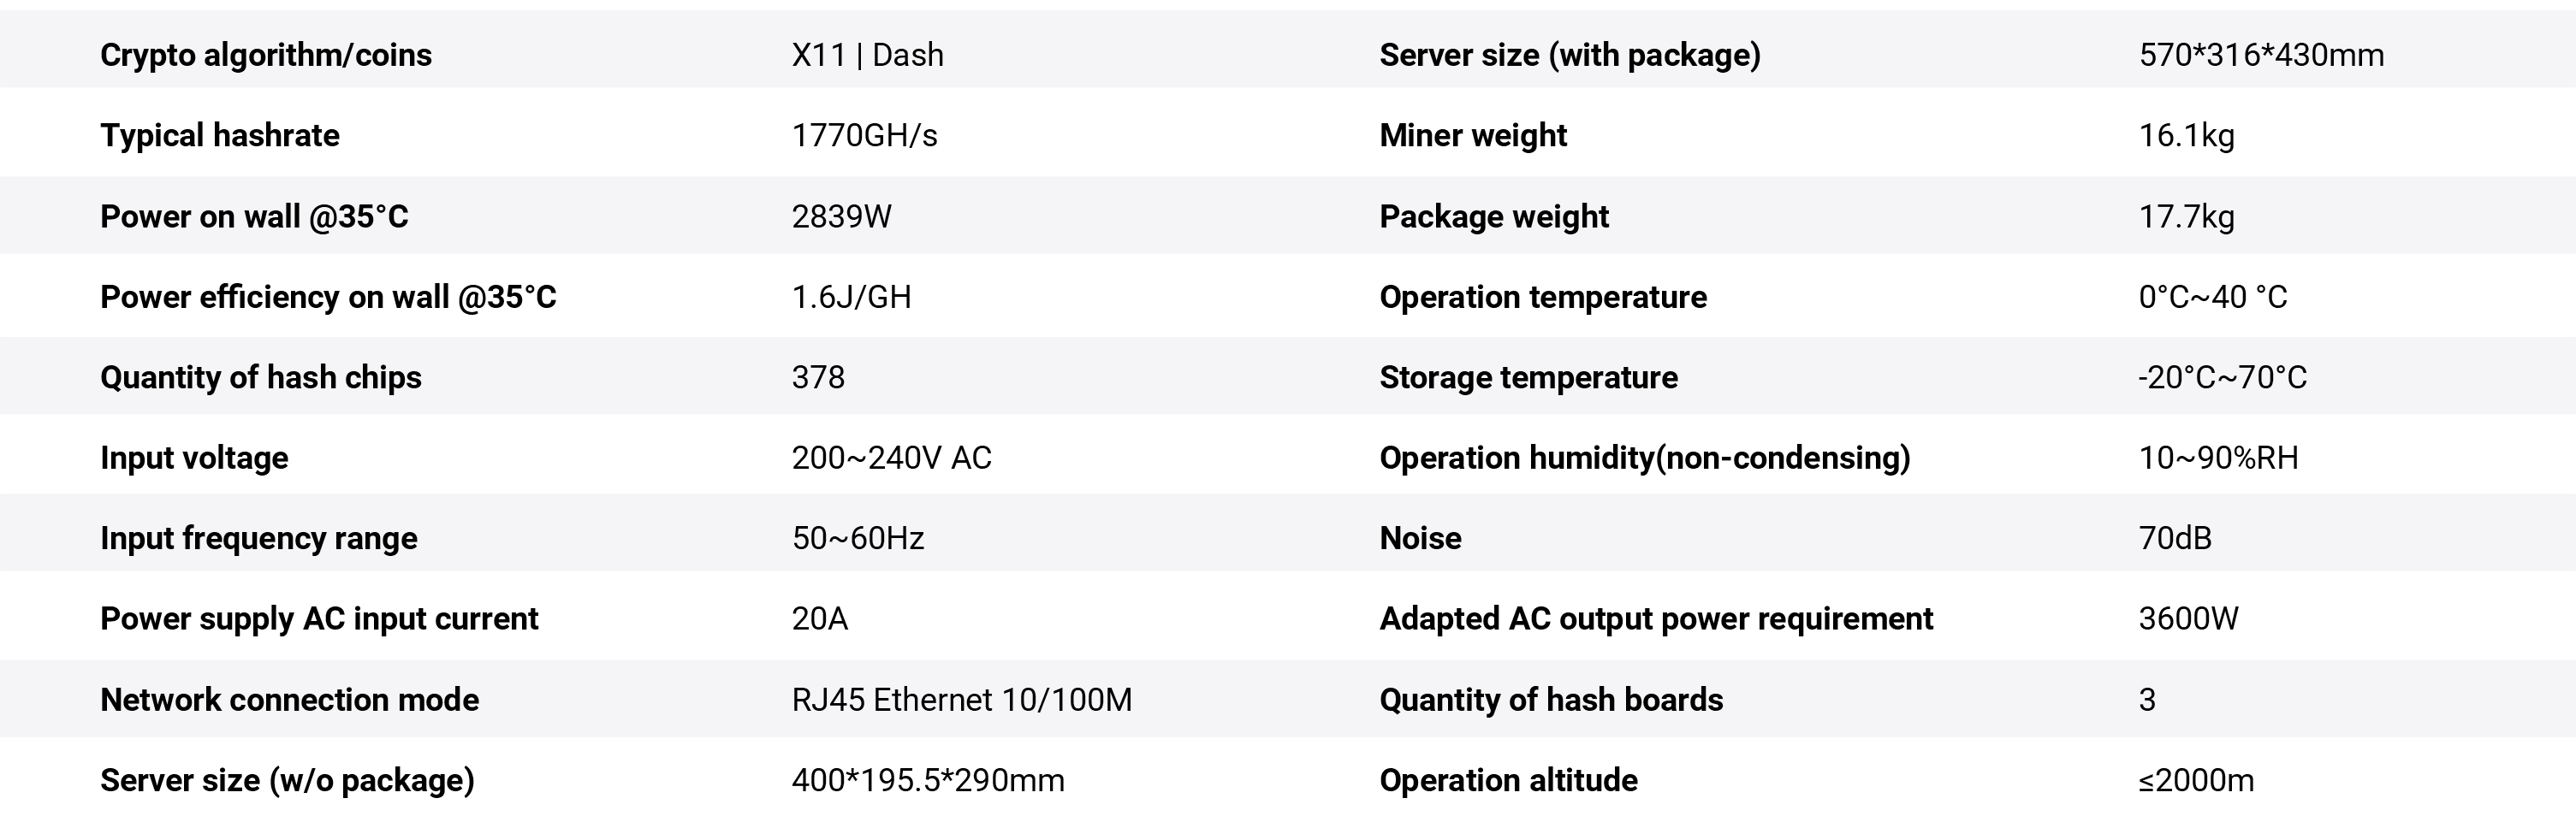
Task: Click the 1.6J/GH efficiency value
Action: pos(851,297)
